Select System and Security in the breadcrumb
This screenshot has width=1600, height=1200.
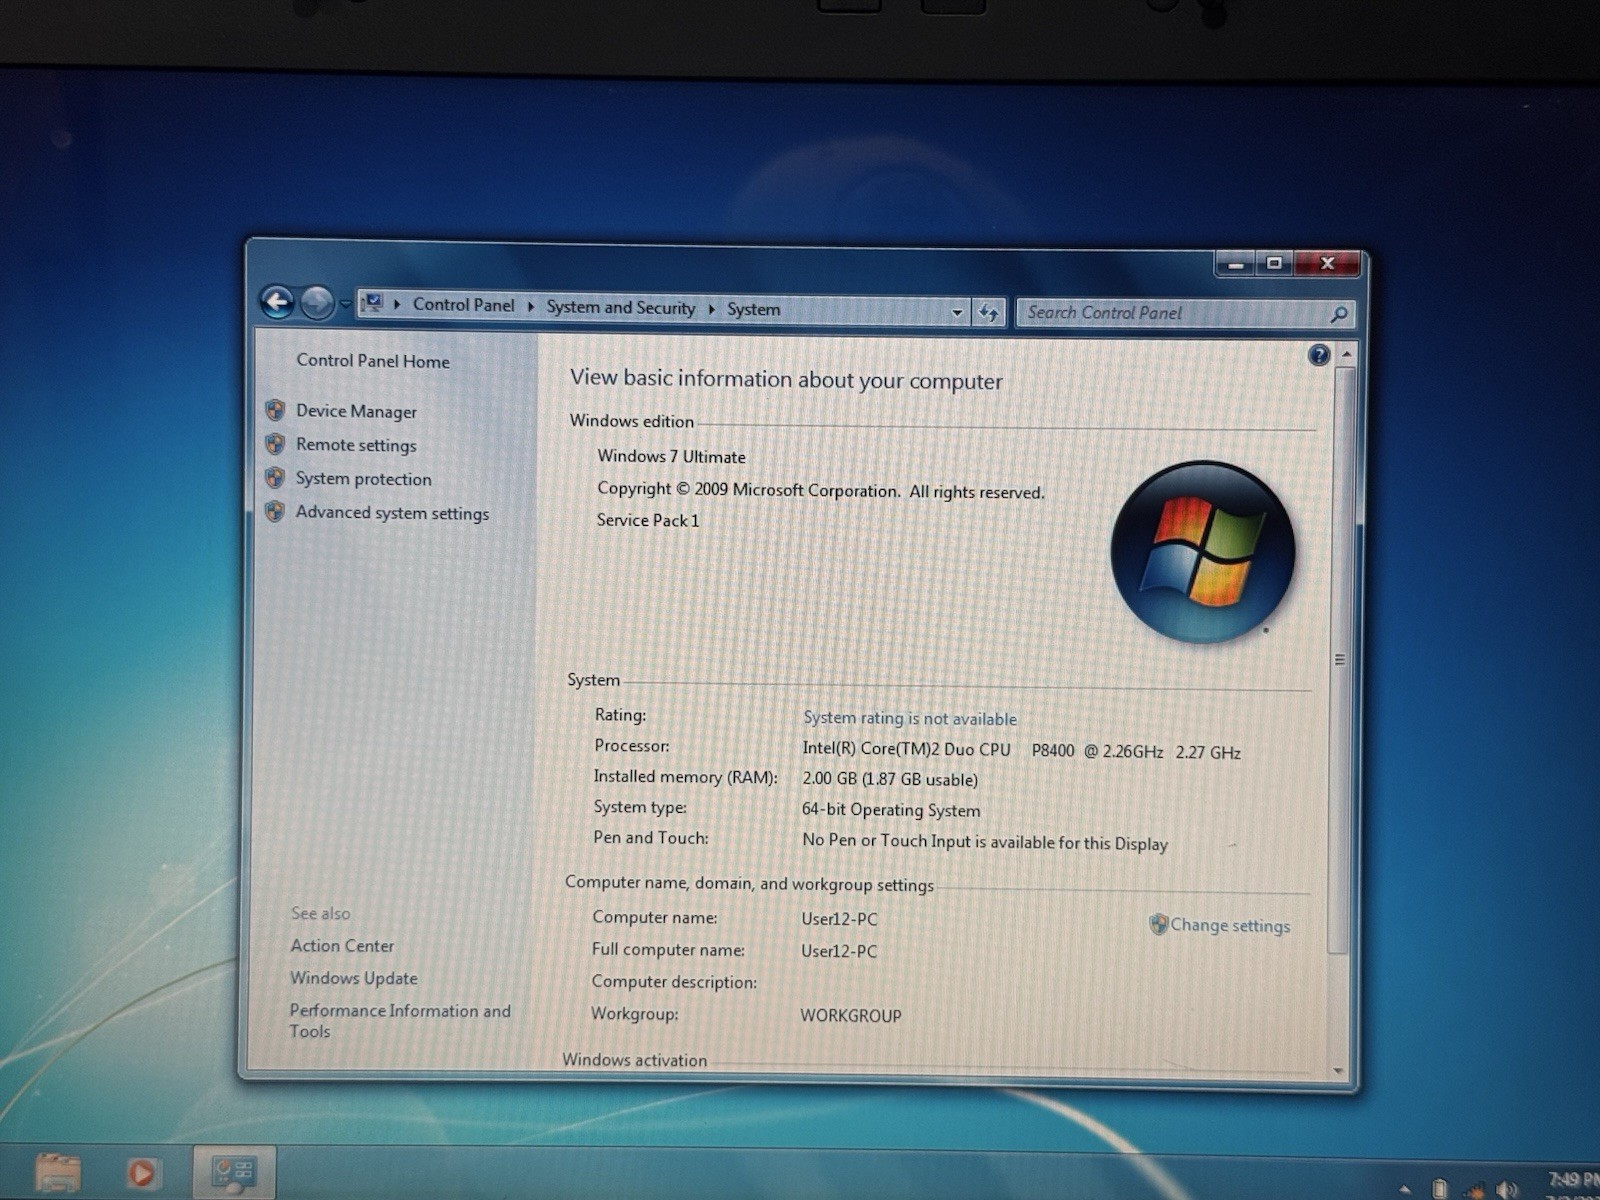tap(620, 308)
